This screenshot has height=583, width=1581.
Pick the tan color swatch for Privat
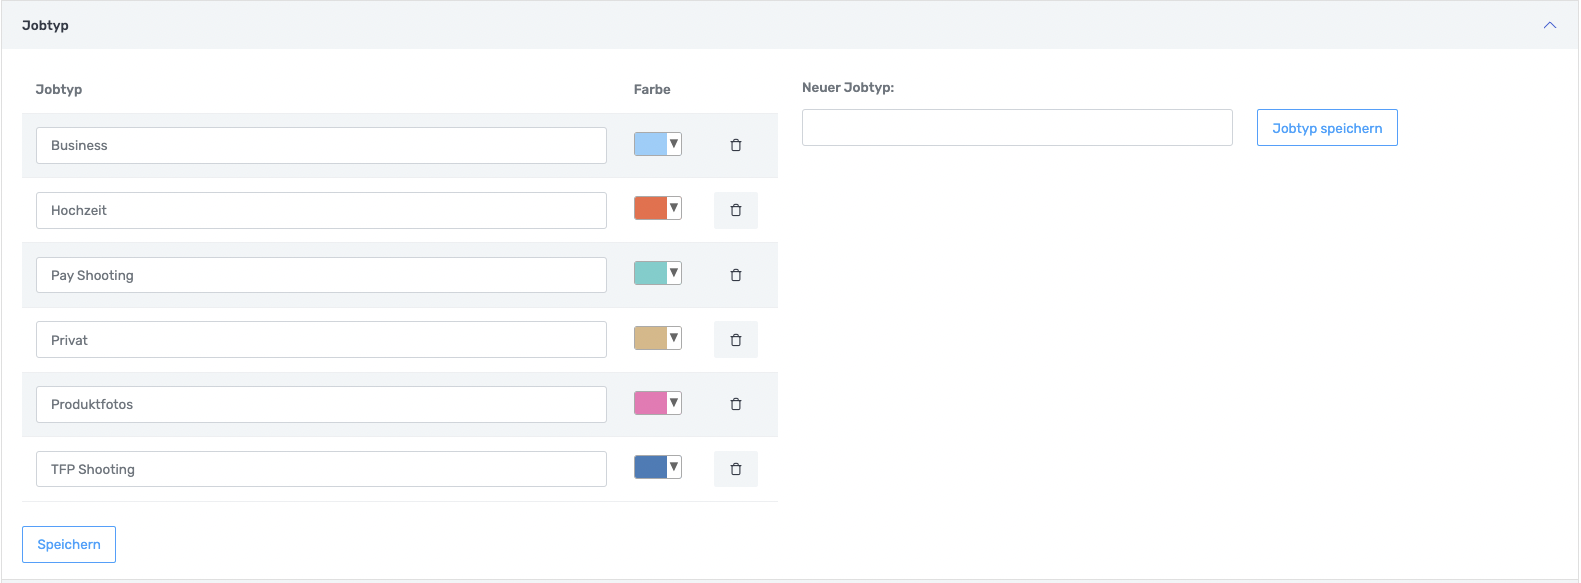[657, 338]
